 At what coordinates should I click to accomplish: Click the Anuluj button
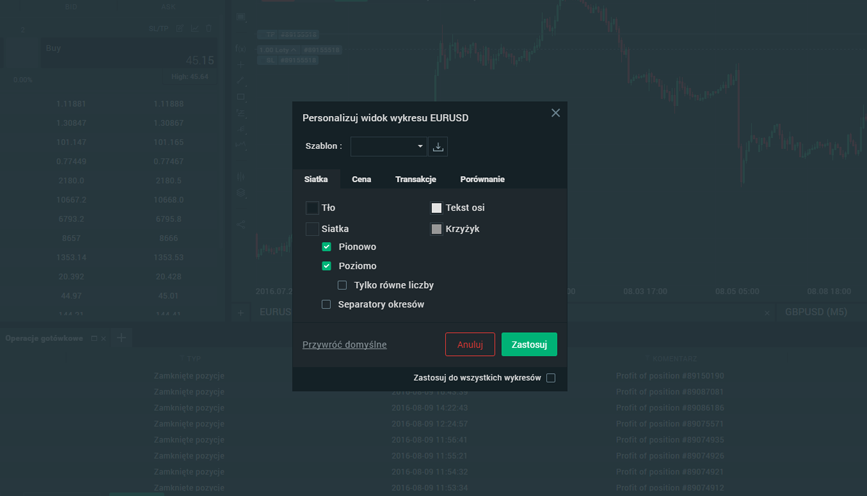click(x=470, y=344)
